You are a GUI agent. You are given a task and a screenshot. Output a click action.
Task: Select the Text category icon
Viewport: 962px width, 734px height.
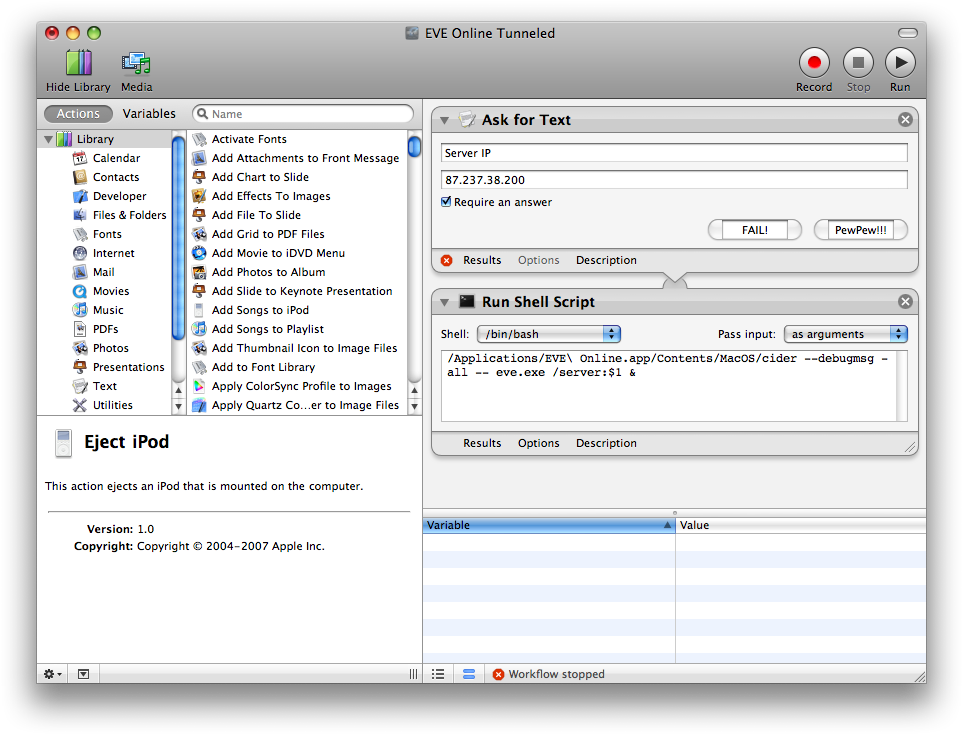pyautogui.click(x=80, y=387)
